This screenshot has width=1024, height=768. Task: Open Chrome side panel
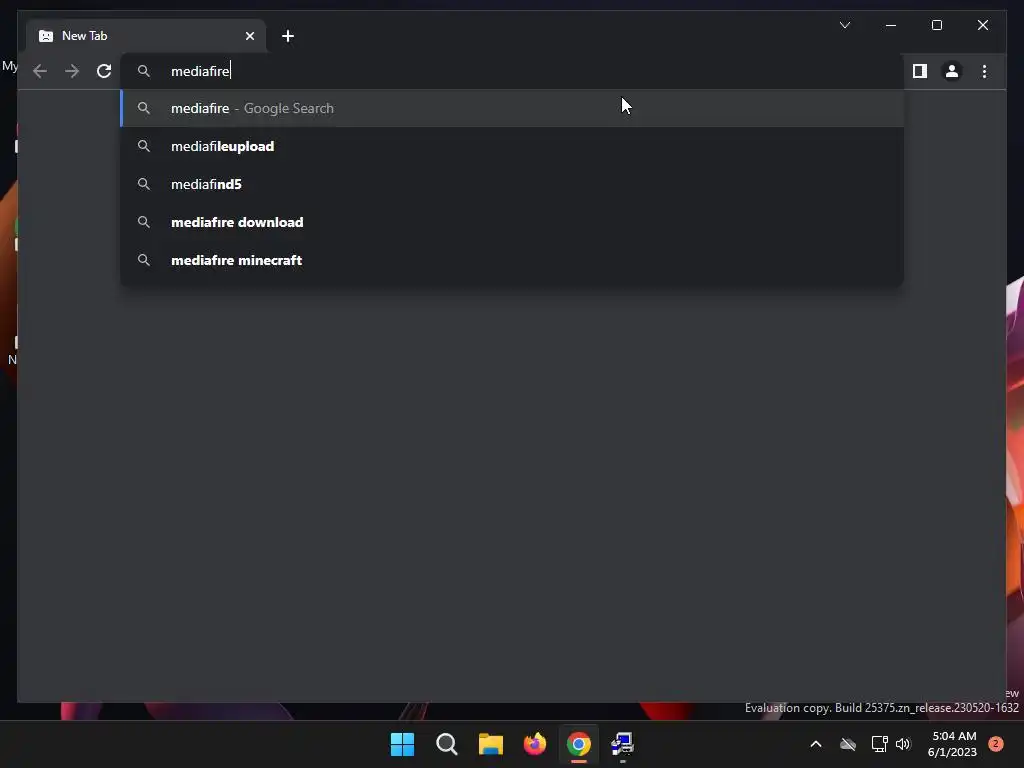click(x=920, y=71)
